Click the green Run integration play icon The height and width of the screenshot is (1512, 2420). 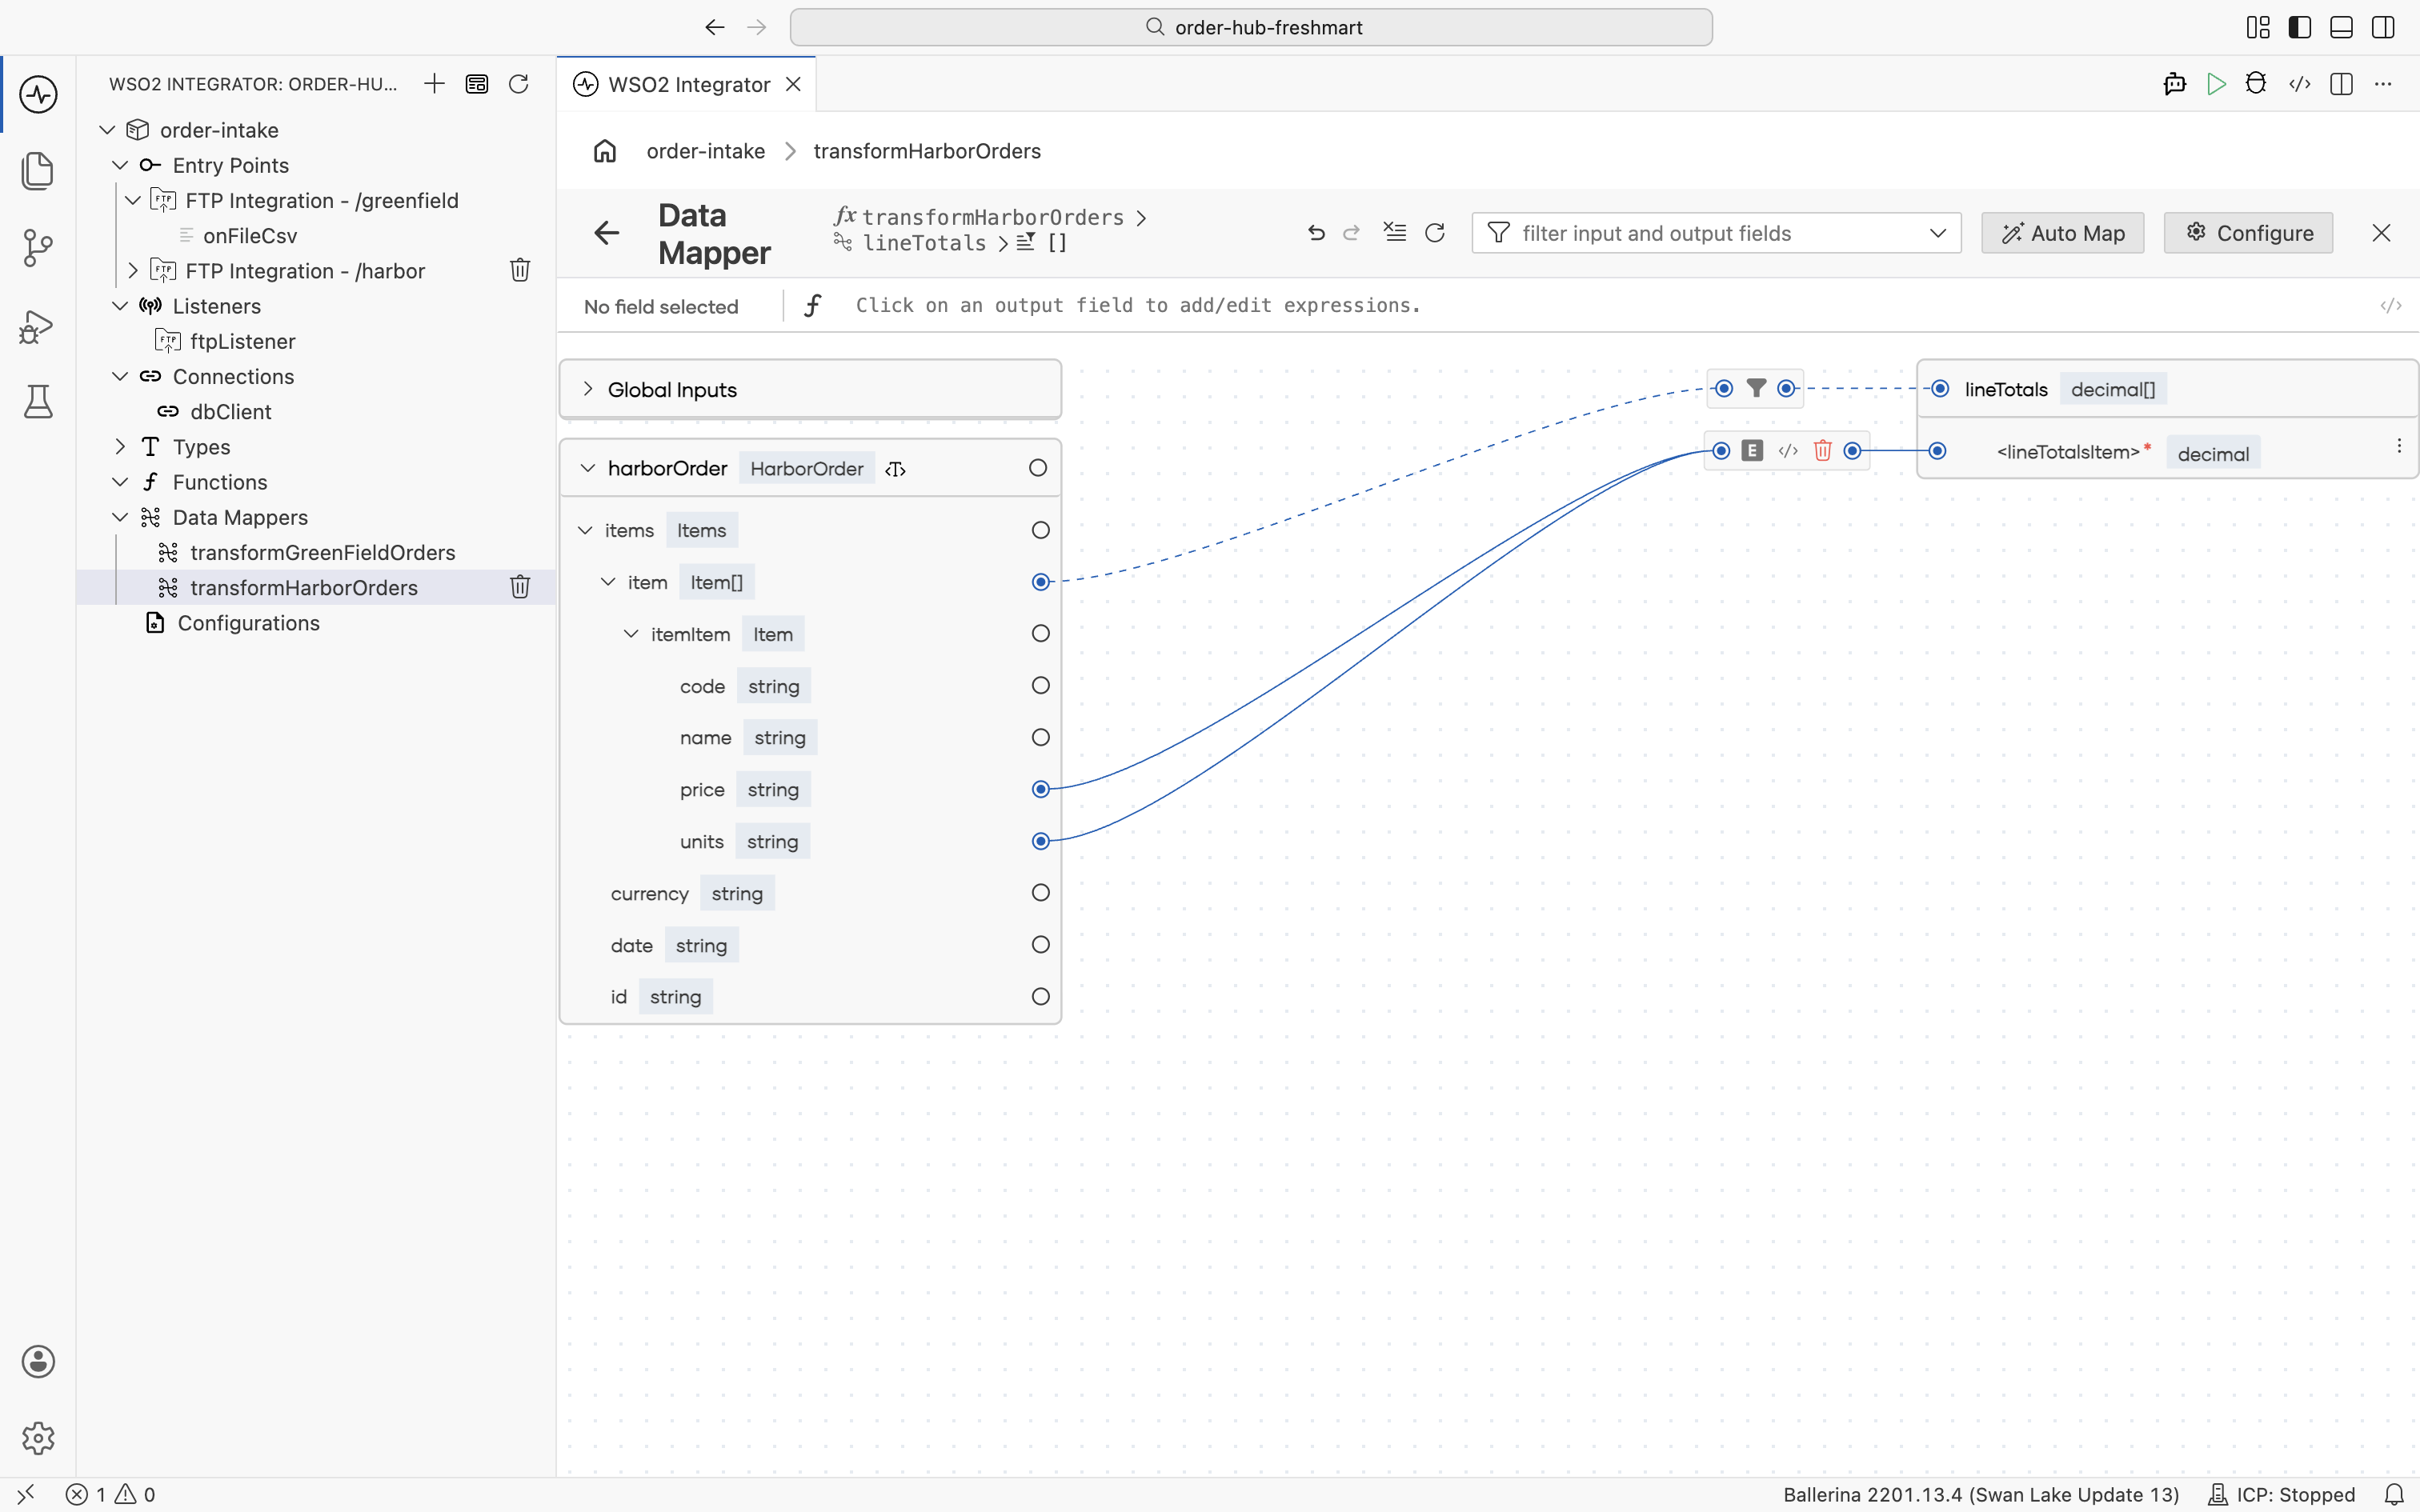click(x=2216, y=84)
